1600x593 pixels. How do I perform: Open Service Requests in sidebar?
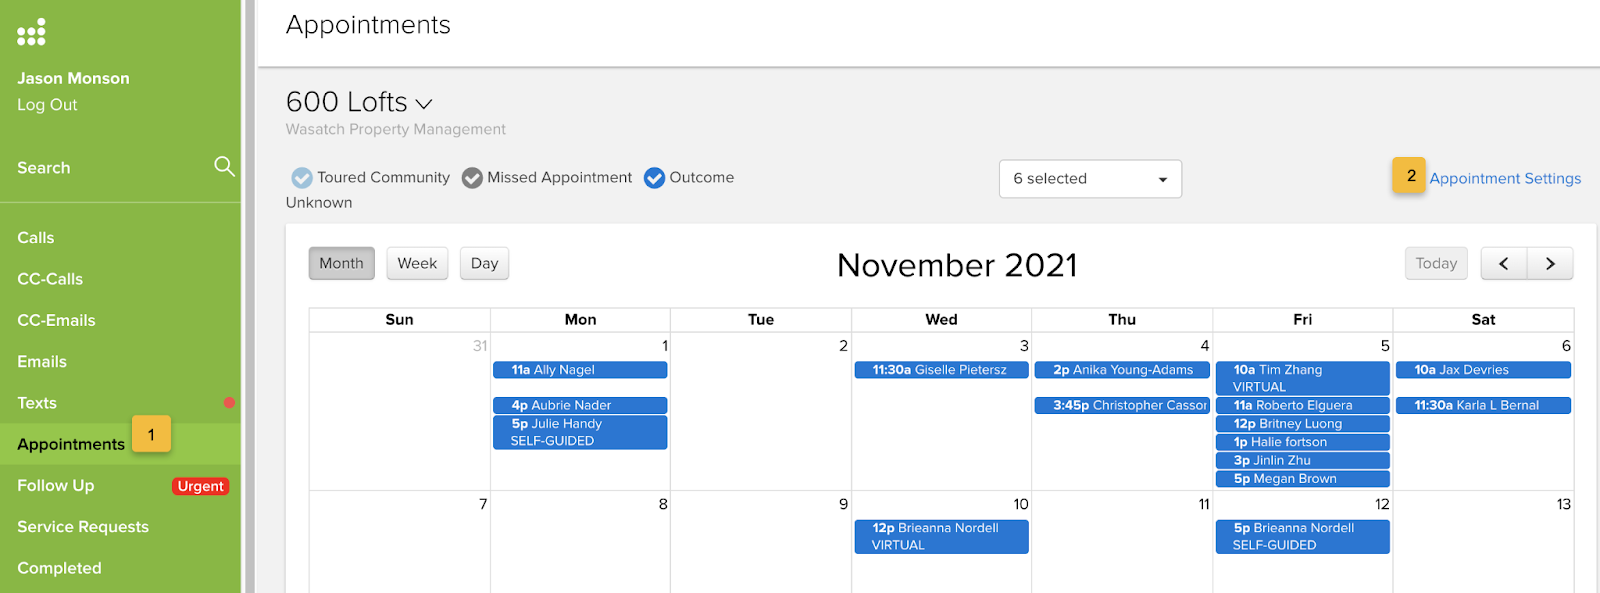(83, 527)
